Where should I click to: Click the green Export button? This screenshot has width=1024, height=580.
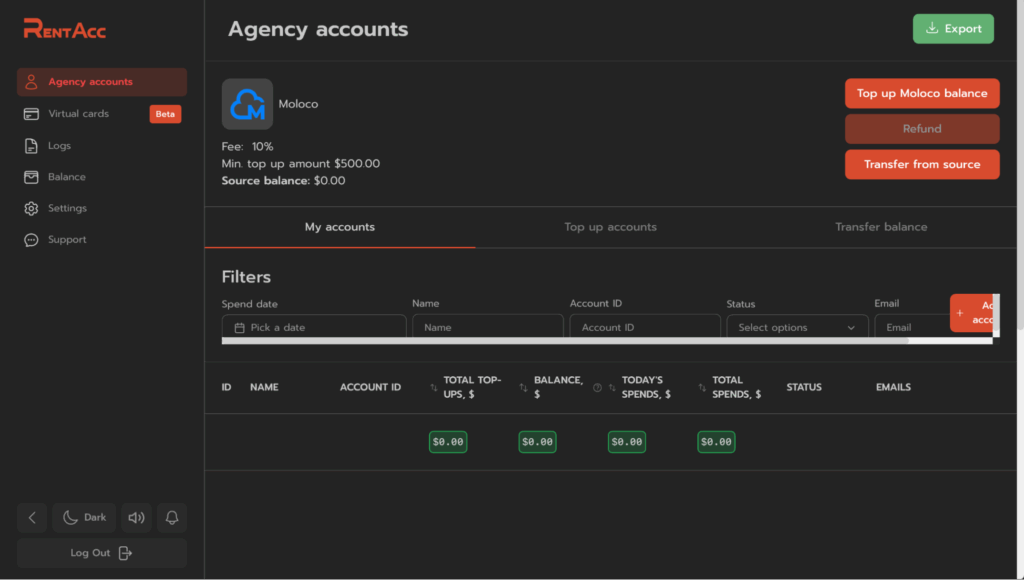(953, 29)
